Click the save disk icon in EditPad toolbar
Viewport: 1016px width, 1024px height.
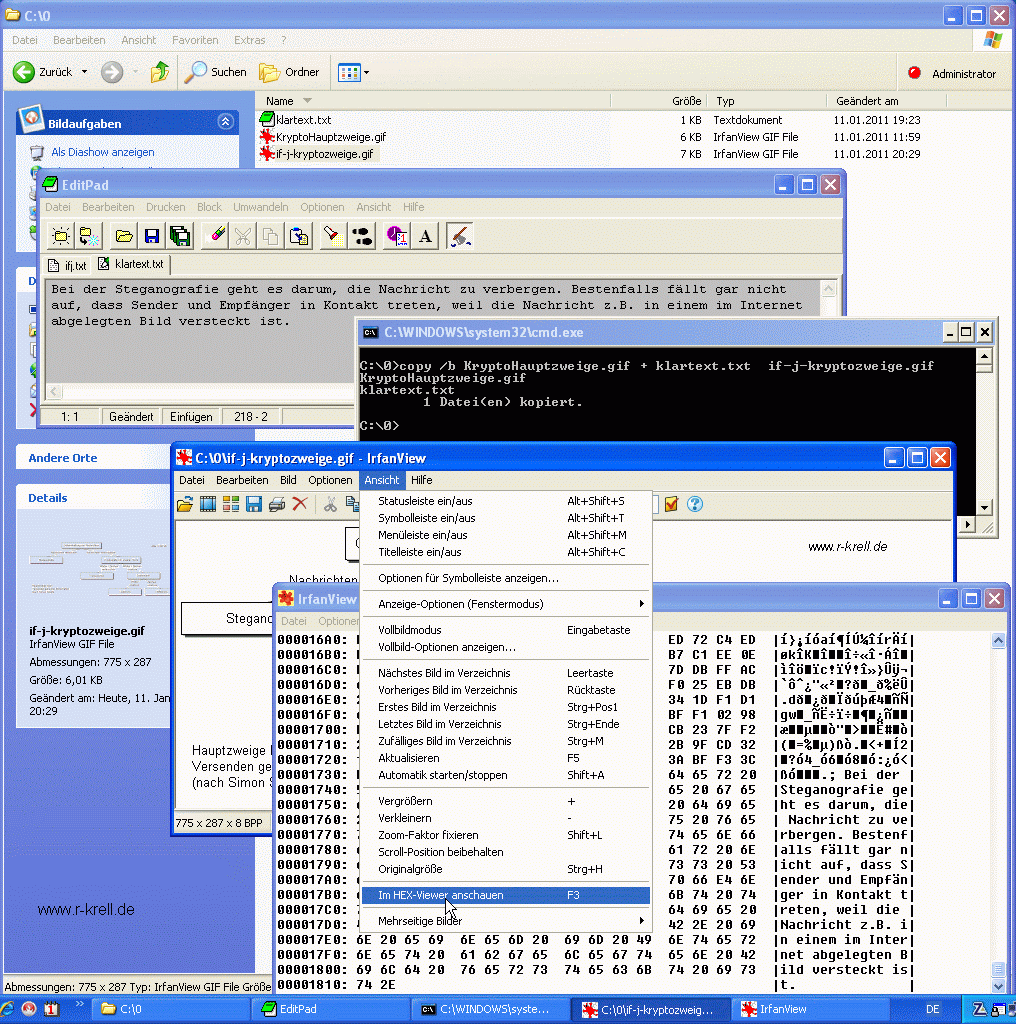click(152, 236)
